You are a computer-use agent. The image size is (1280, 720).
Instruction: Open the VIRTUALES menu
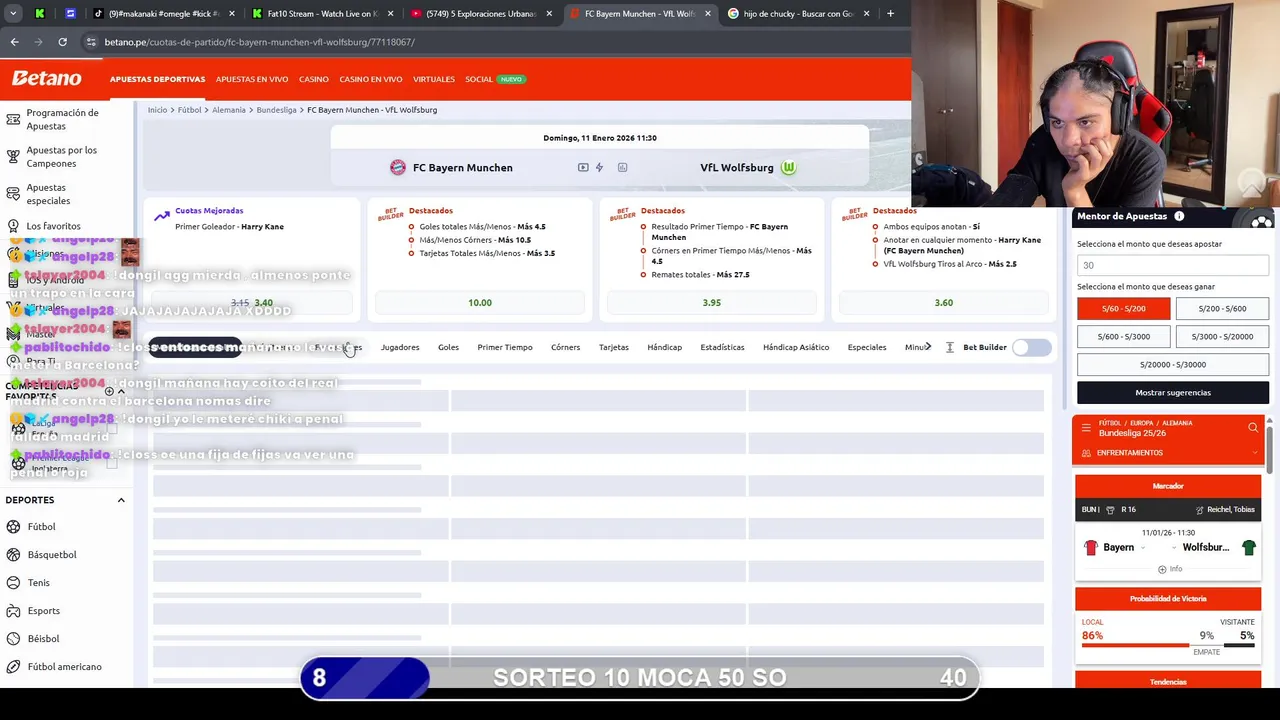tap(433, 79)
